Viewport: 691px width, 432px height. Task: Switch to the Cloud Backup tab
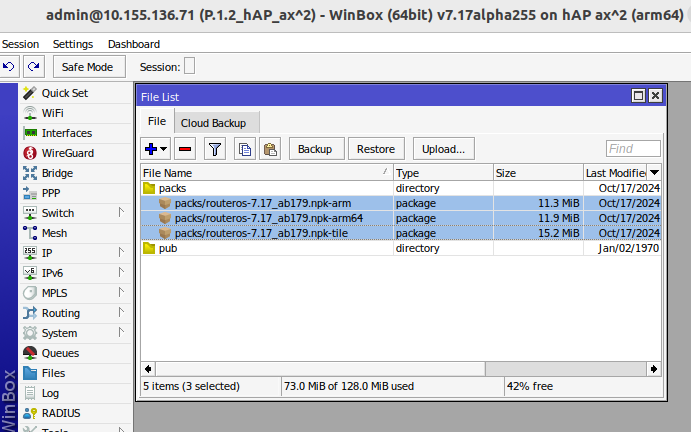pyautogui.click(x=212, y=122)
